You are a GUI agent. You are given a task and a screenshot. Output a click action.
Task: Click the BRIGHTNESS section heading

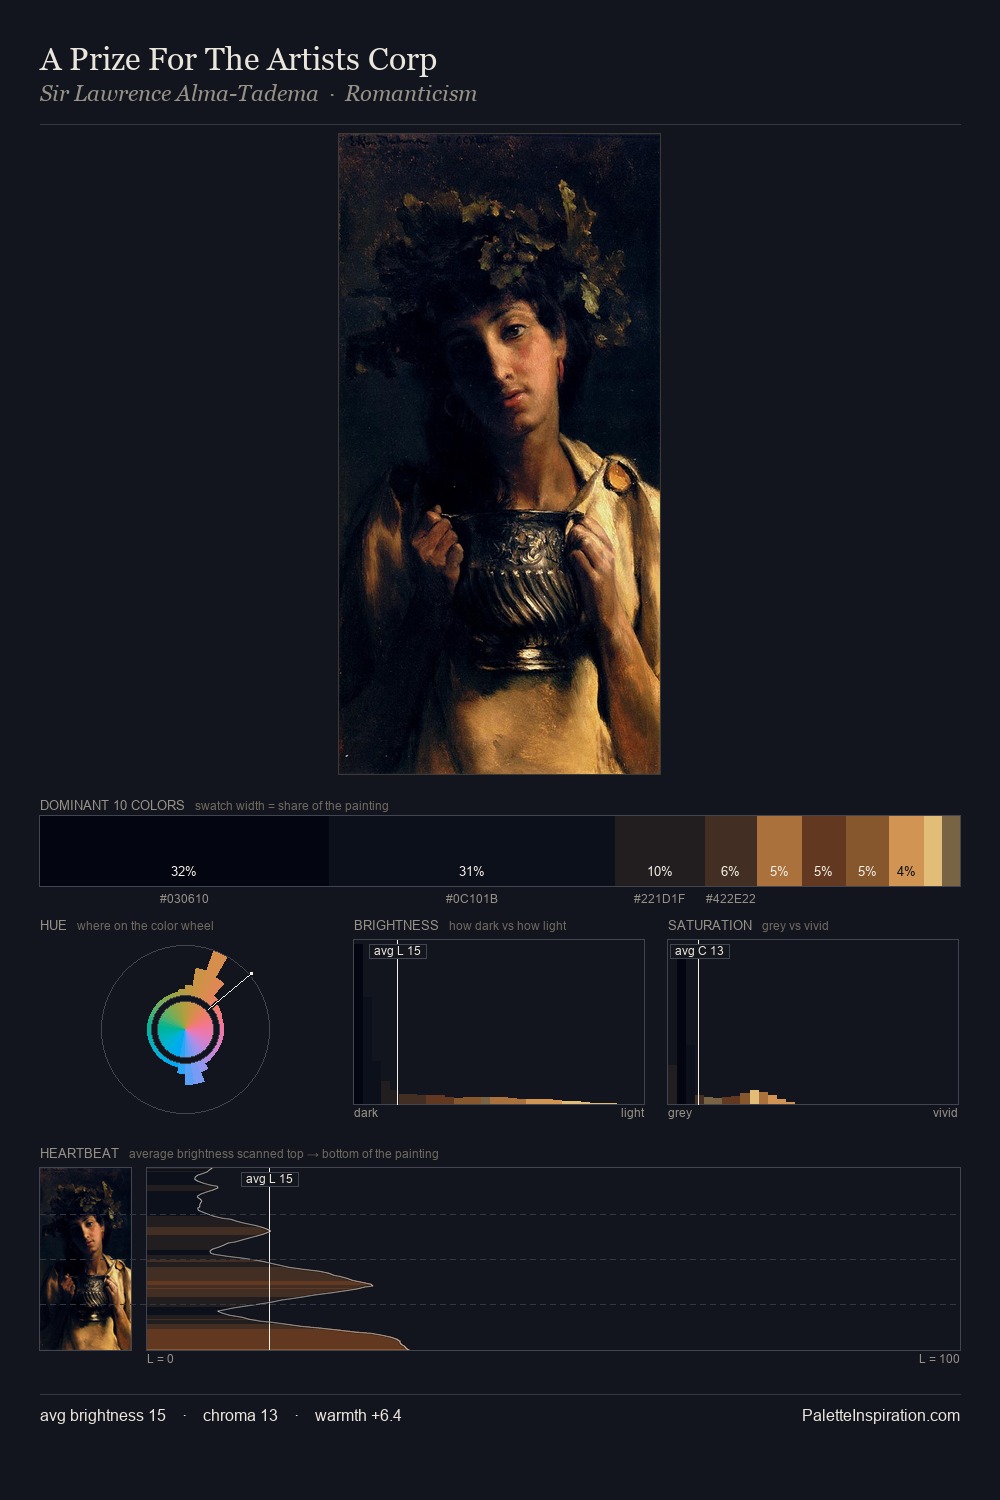click(396, 925)
